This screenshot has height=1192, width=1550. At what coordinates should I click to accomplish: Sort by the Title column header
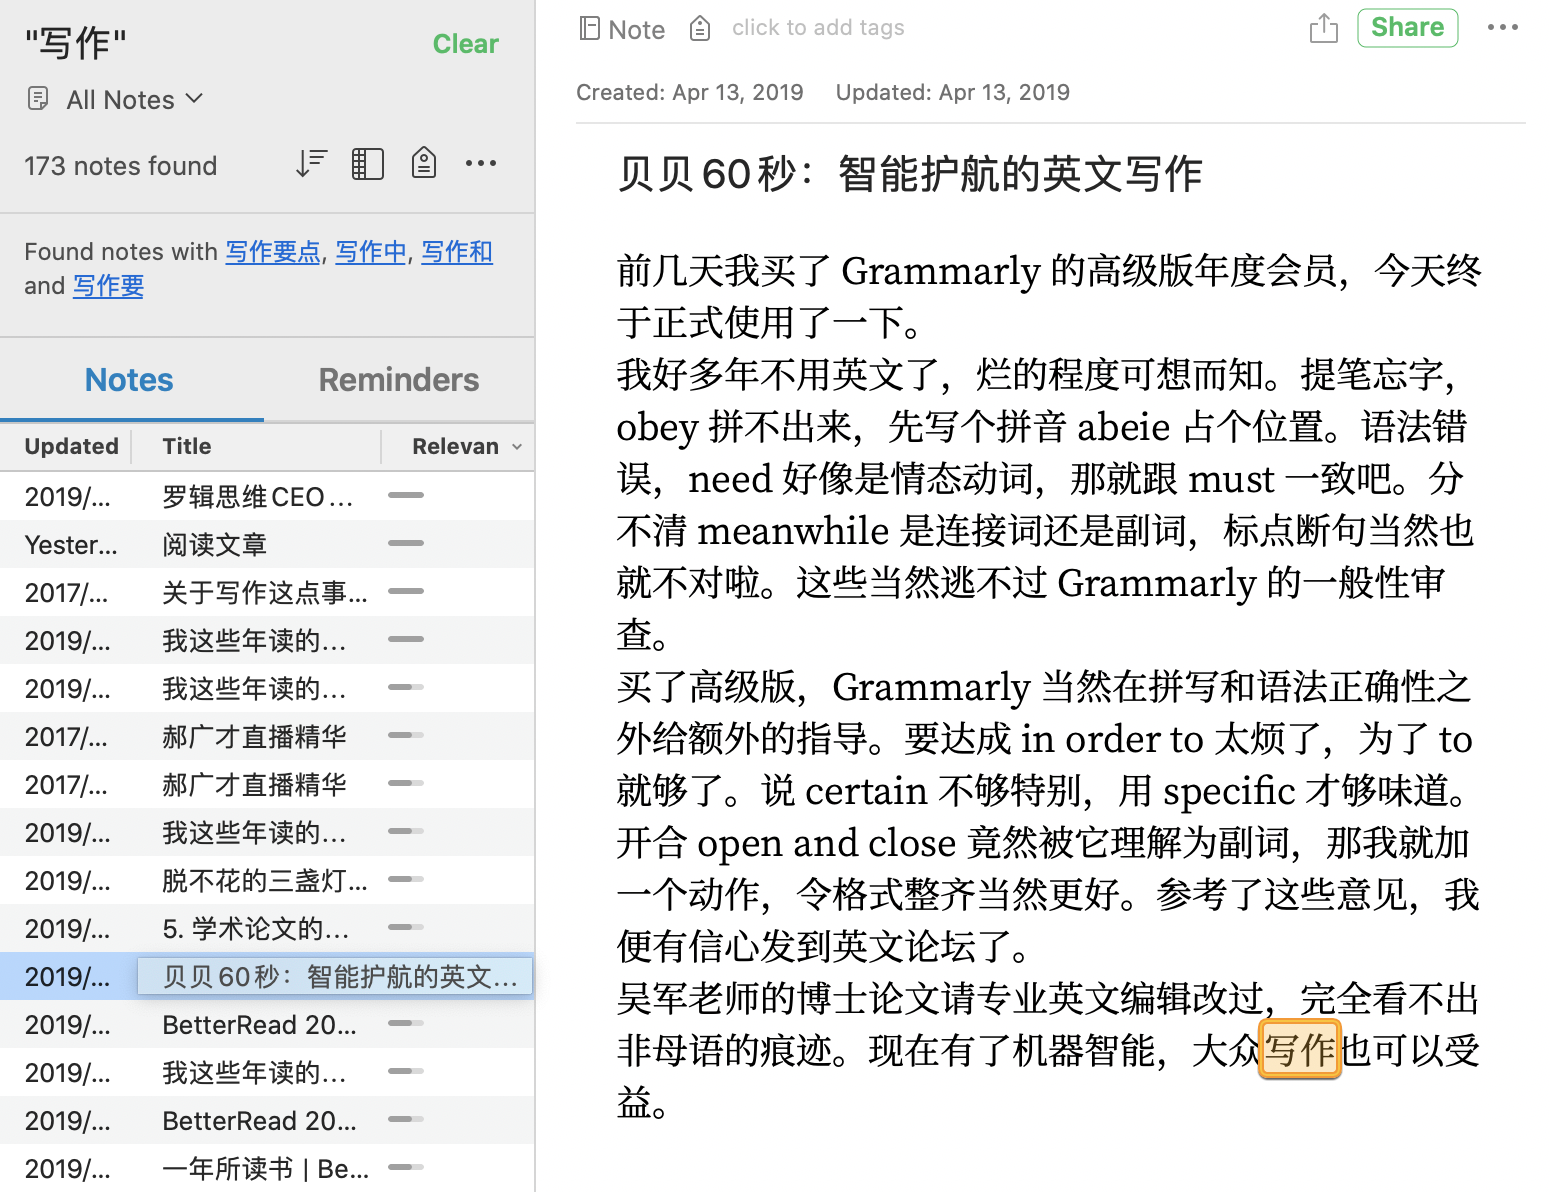pyautogui.click(x=187, y=446)
